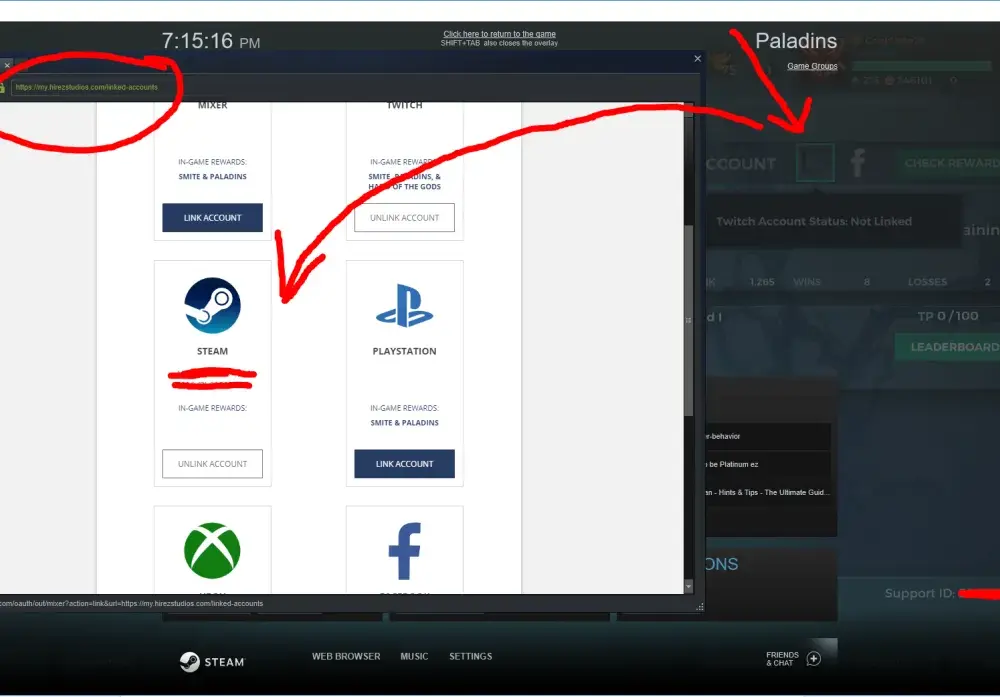The height and width of the screenshot is (697, 1000).
Task: Click the 7:15:16 PM clock
Action: pyautogui.click(x=210, y=41)
